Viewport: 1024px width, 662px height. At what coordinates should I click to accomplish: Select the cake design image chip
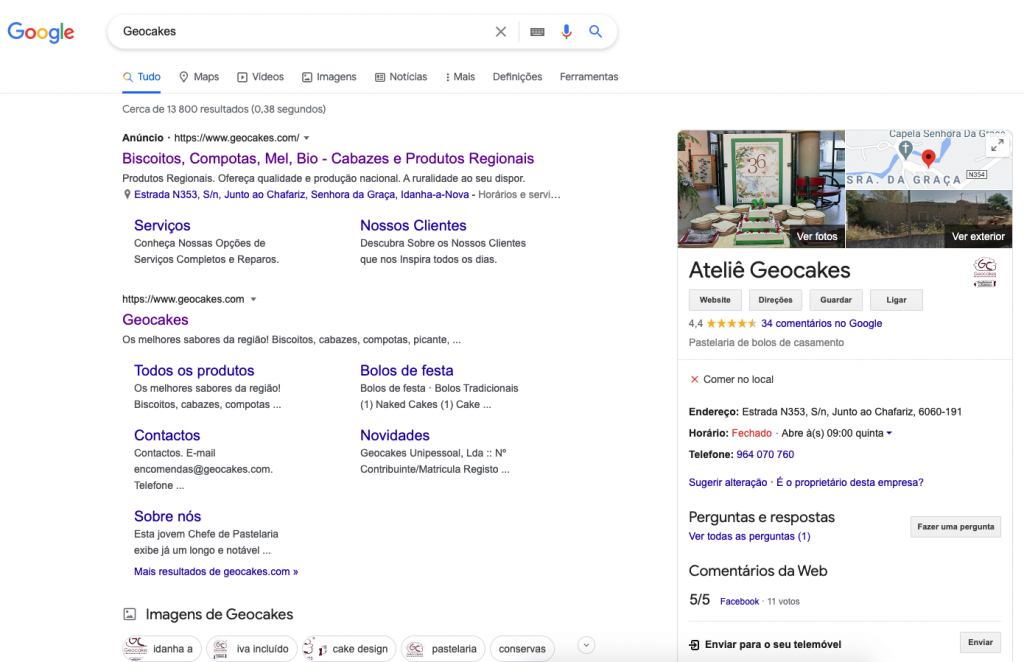[349, 648]
